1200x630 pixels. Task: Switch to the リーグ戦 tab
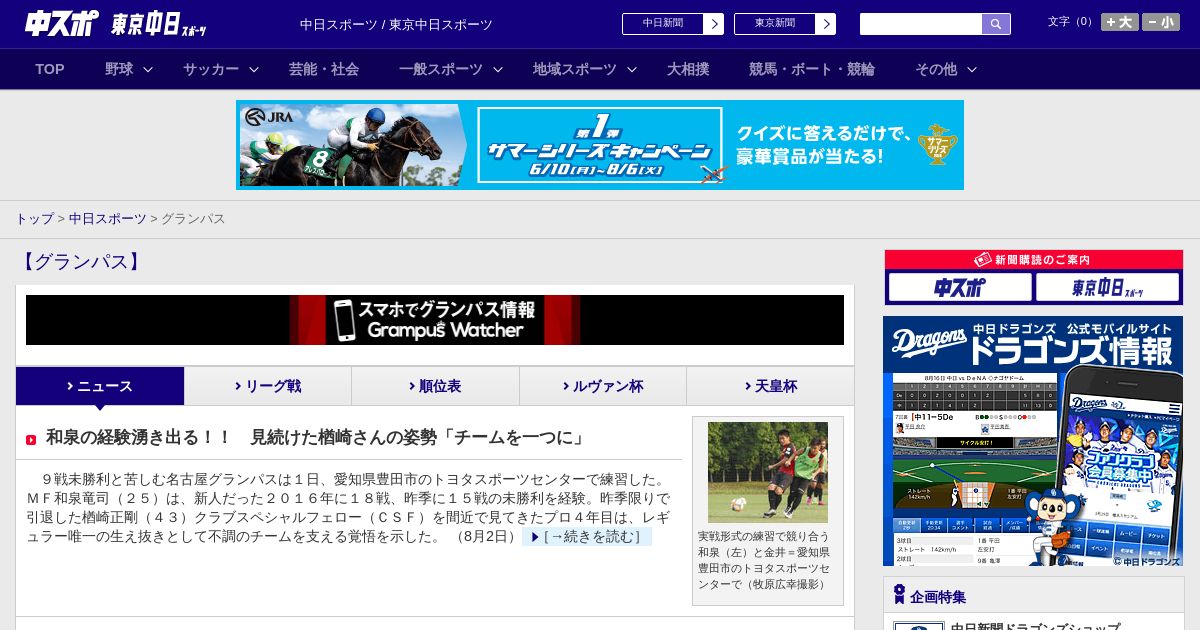click(x=268, y=386)
